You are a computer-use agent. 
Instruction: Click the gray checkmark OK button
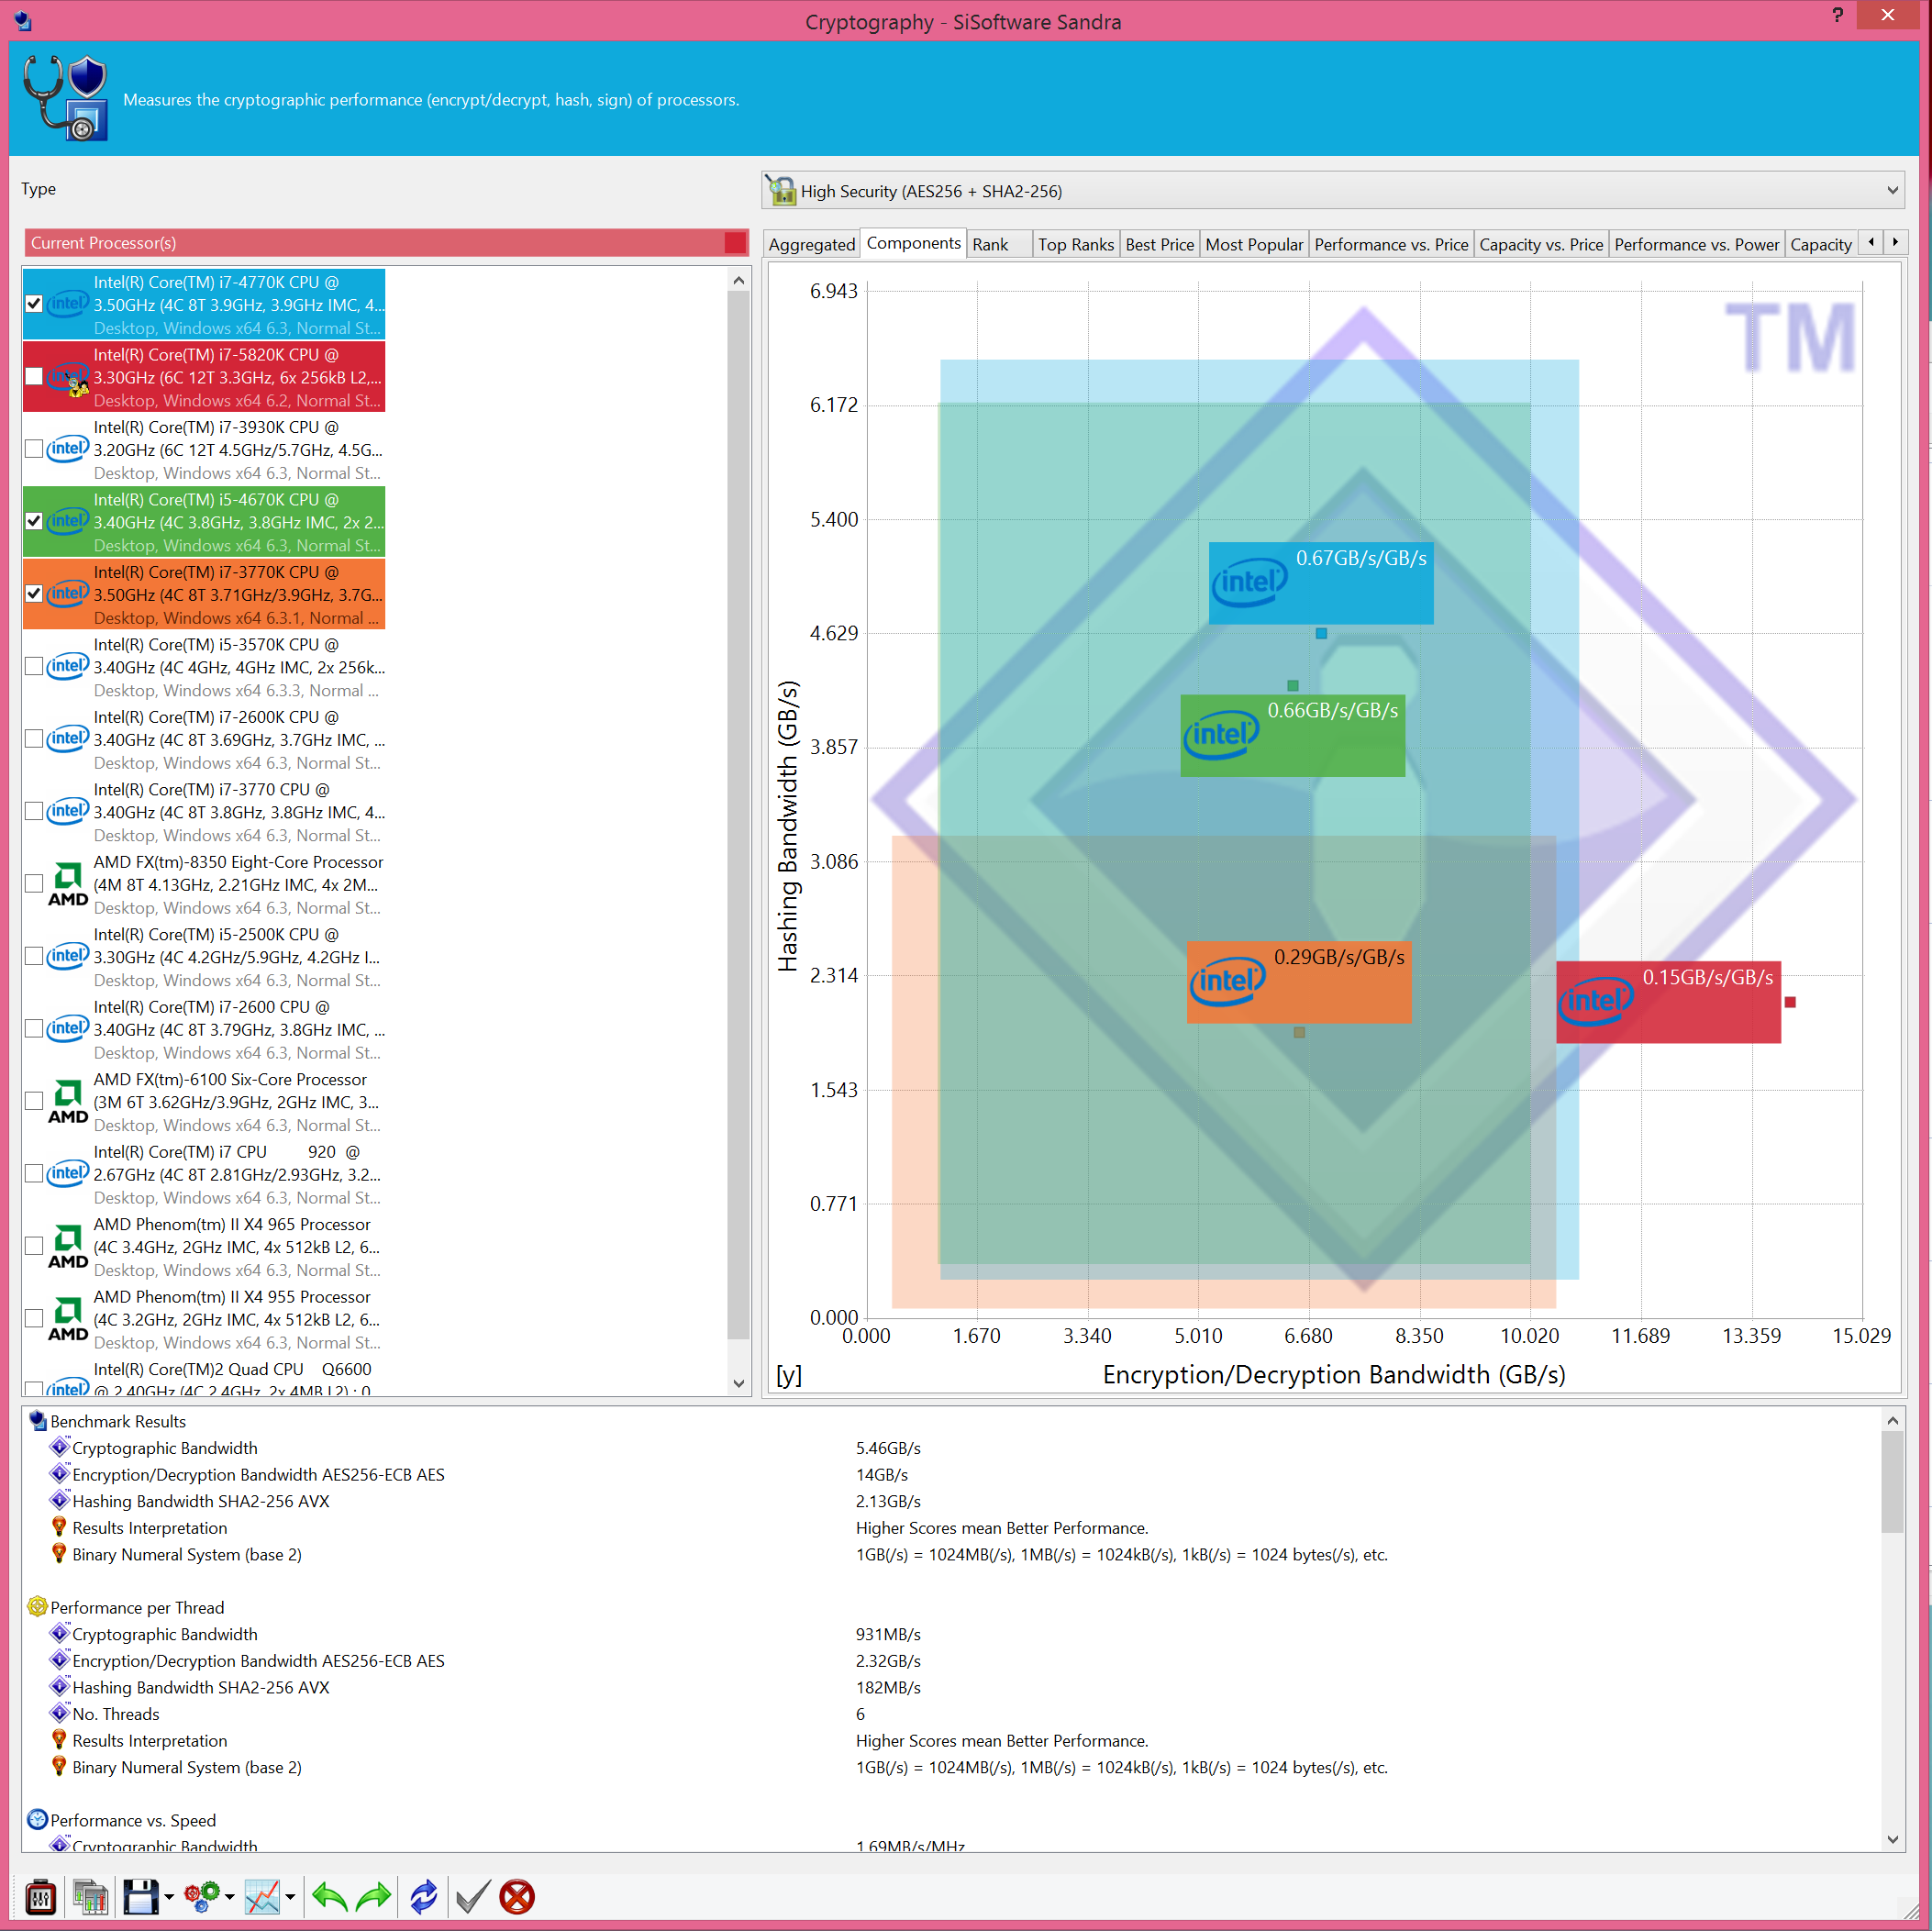point(472,1897)
